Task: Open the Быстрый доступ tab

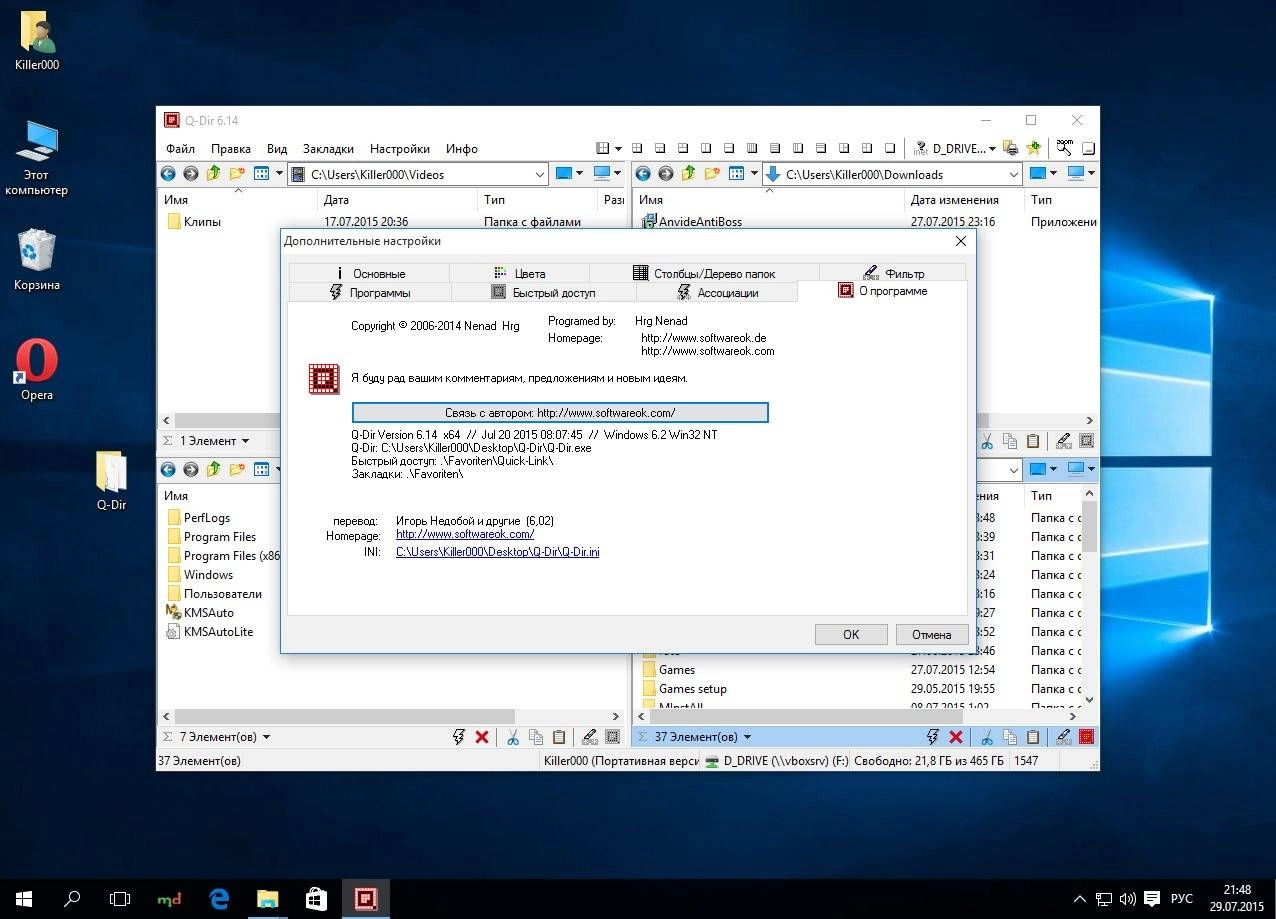Action: pos(543,292)
